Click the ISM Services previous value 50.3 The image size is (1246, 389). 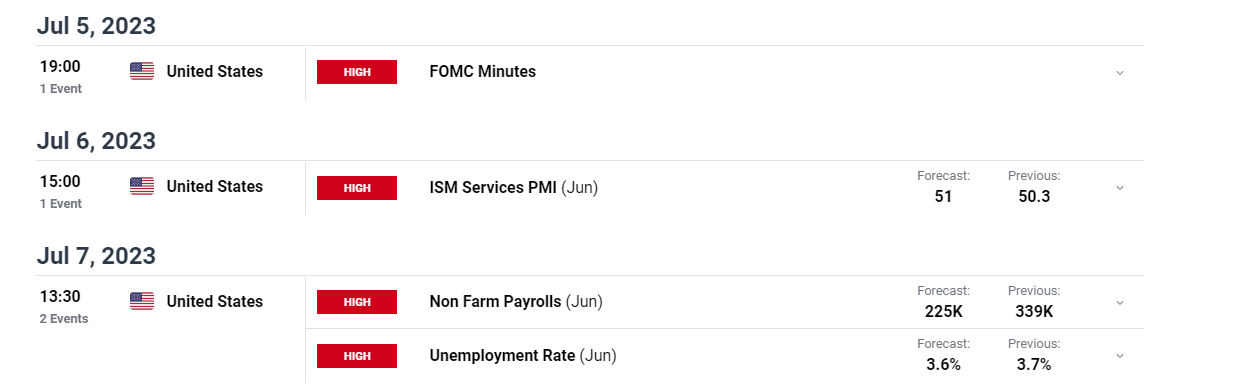click(x=1034, y=196)
